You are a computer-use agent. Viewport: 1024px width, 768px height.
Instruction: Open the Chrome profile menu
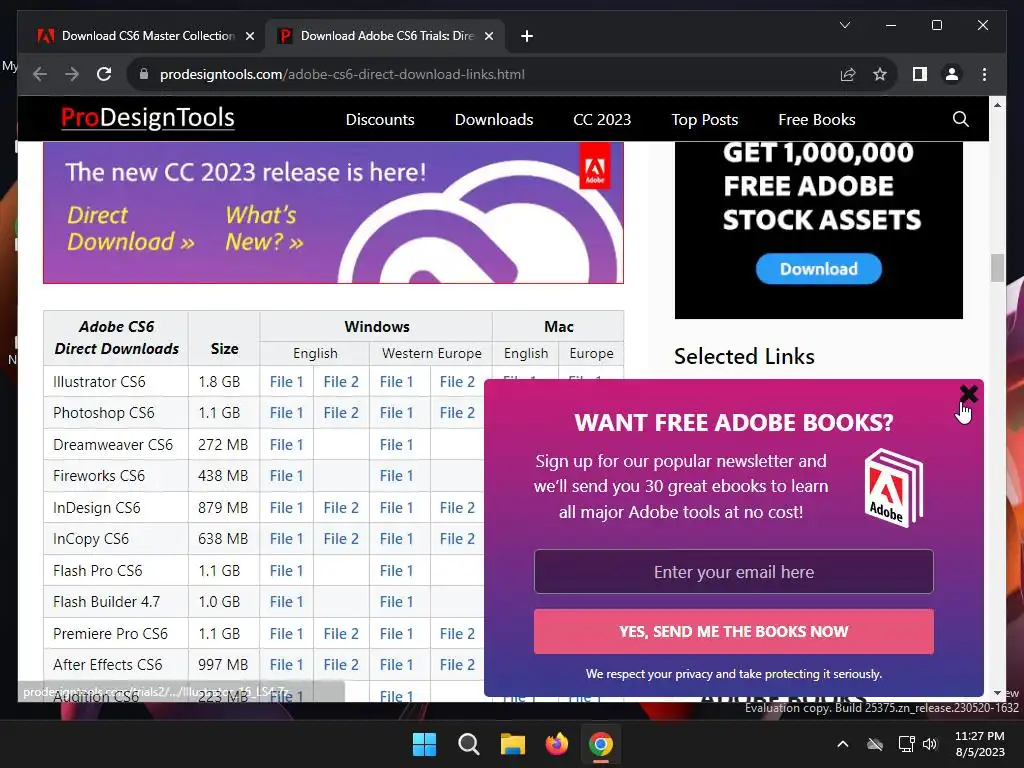point(952,74)
